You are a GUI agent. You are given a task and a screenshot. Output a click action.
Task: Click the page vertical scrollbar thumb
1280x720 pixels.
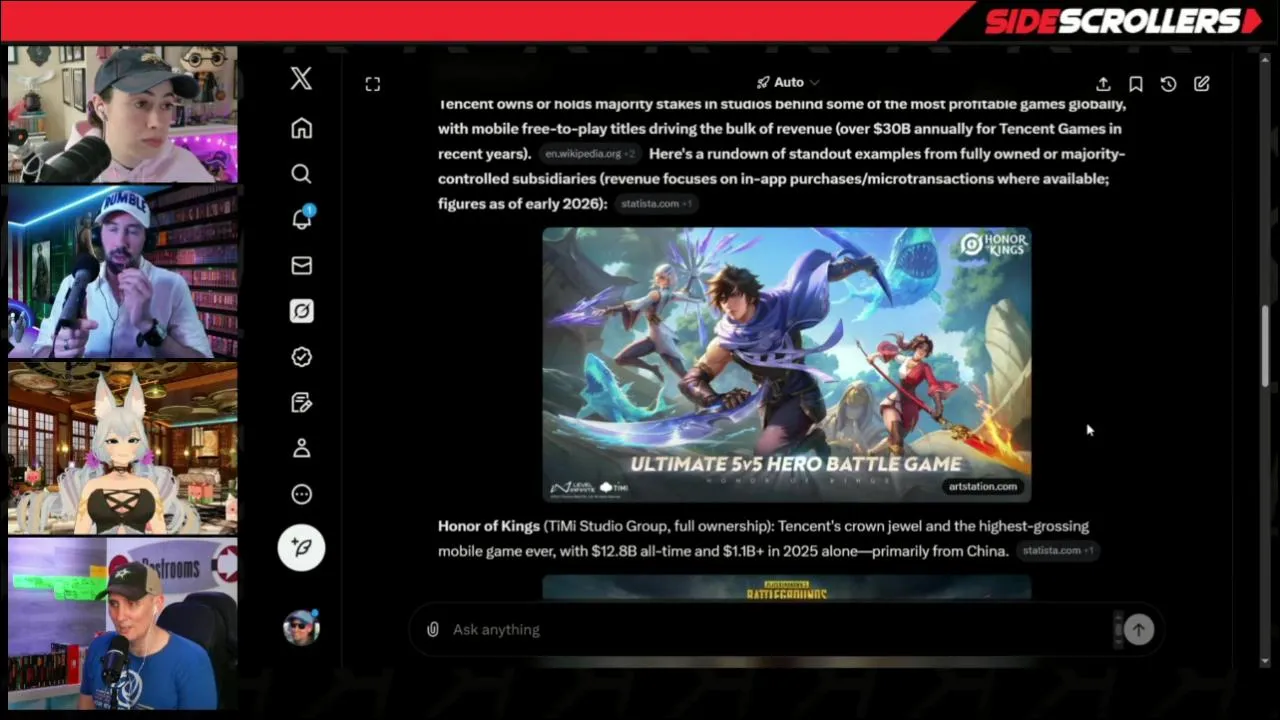(1266, 345)
